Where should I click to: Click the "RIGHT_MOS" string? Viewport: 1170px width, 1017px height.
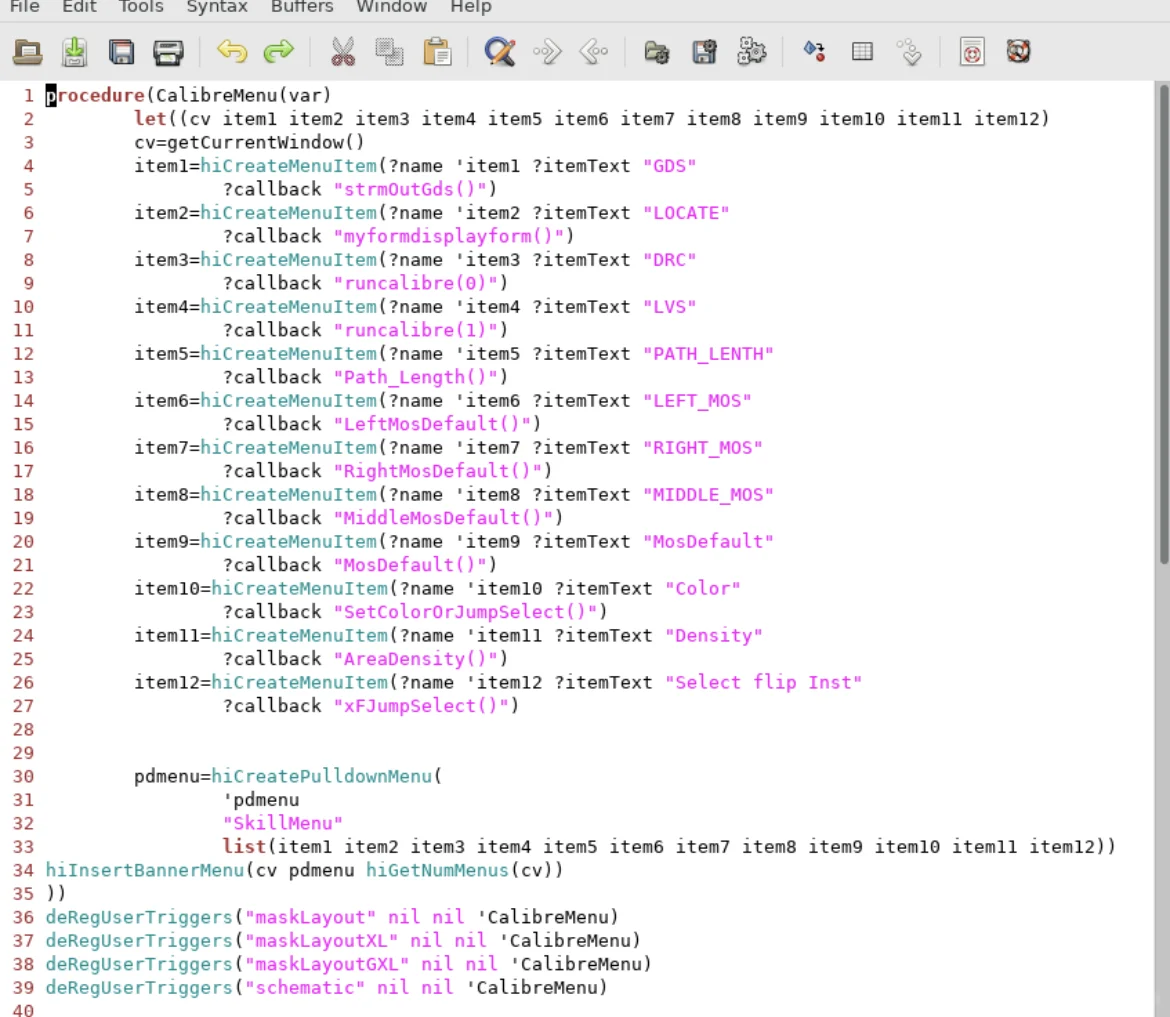tap(702, 448)
